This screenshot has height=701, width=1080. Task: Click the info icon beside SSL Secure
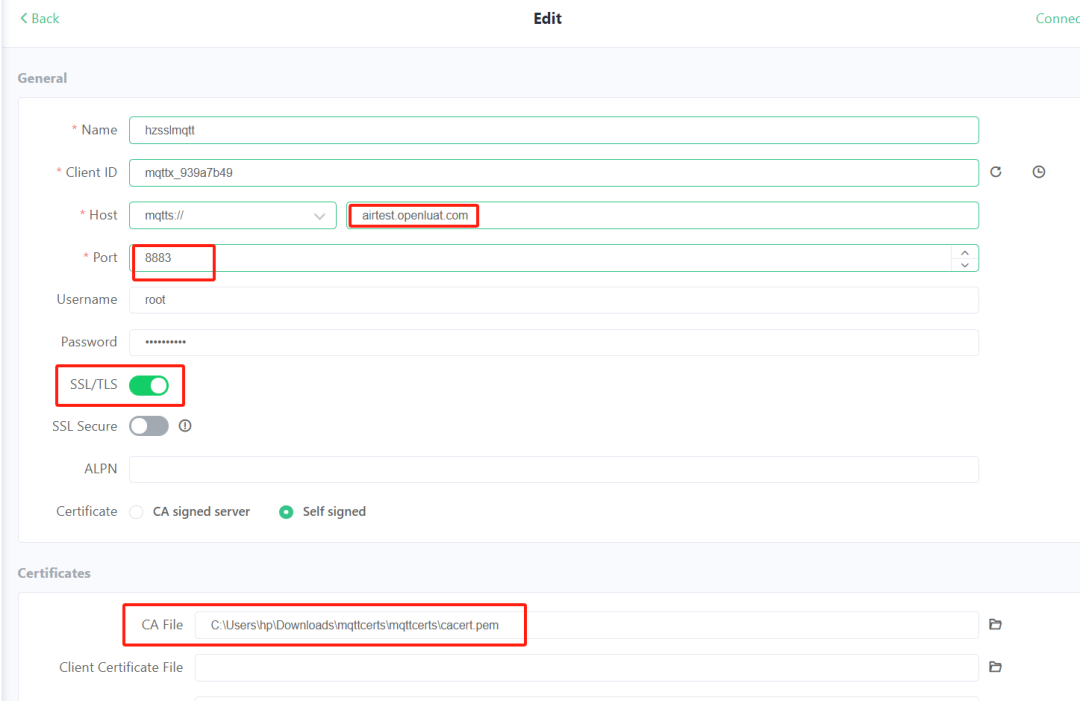[185, 426]
